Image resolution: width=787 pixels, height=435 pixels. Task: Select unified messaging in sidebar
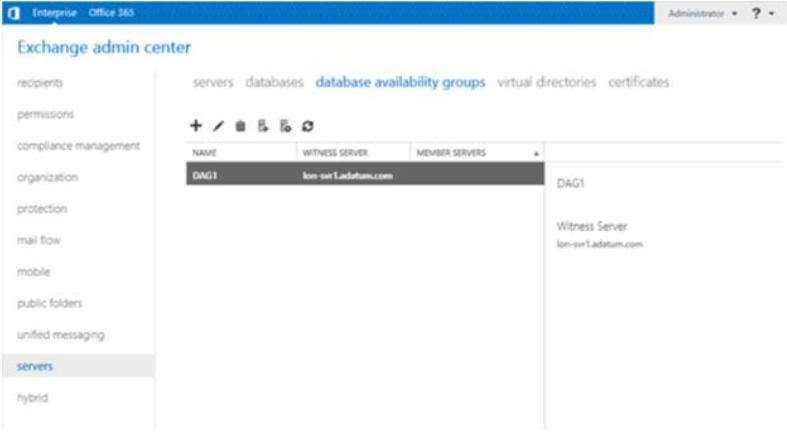(61, 335)
